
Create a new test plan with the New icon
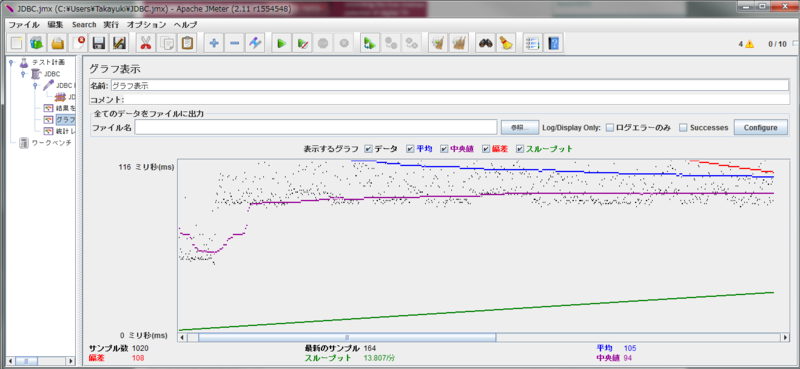[17, 43]
